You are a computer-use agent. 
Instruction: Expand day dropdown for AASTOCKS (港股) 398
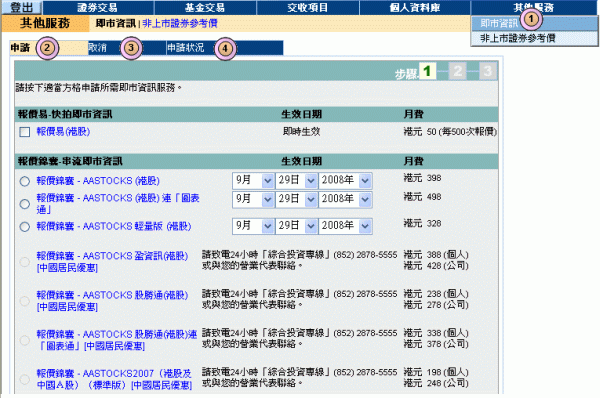coord(296,180)
